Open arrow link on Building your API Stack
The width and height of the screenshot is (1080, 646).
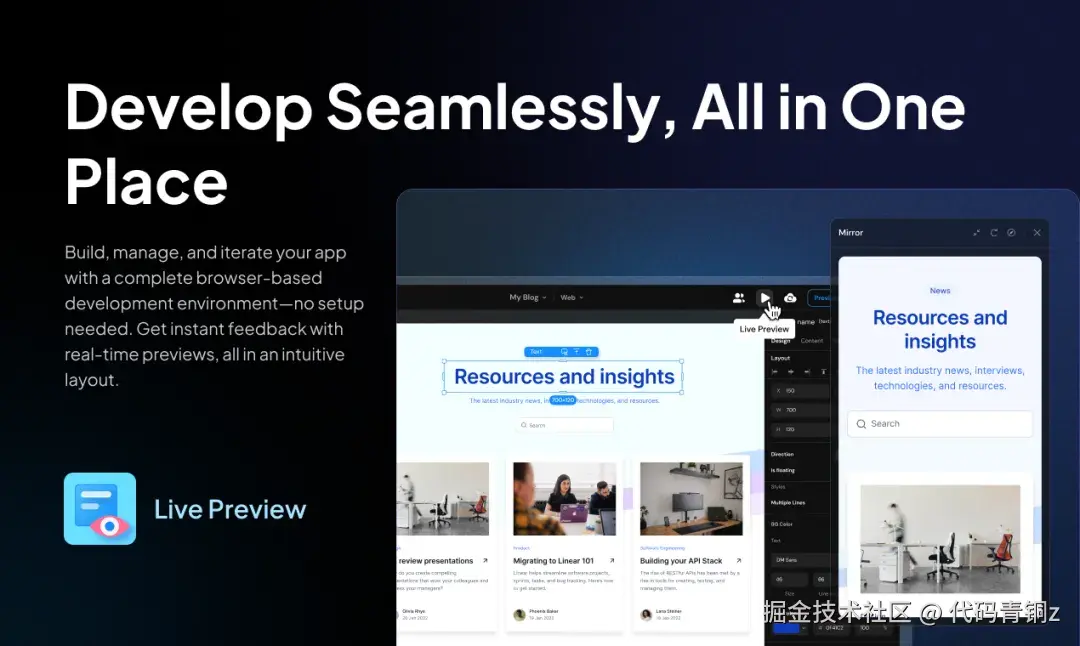[x=738, y=561]
